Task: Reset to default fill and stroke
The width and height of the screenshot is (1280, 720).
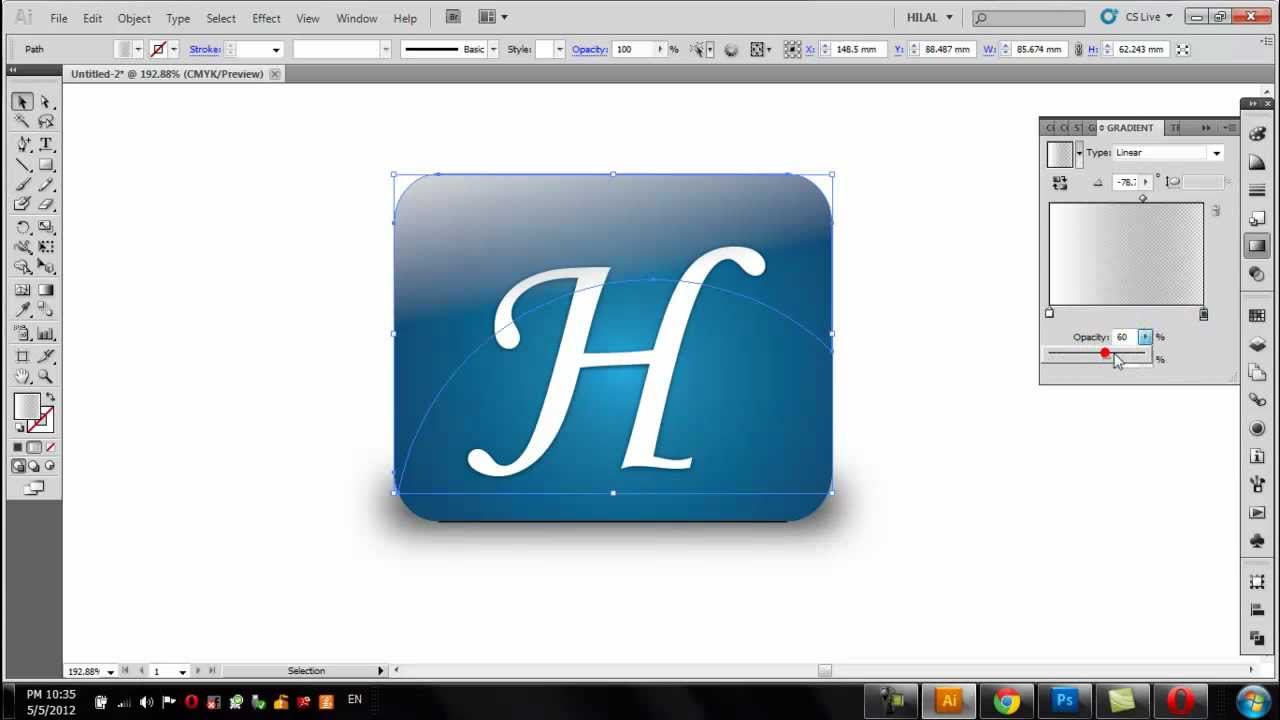Action: 19,428
